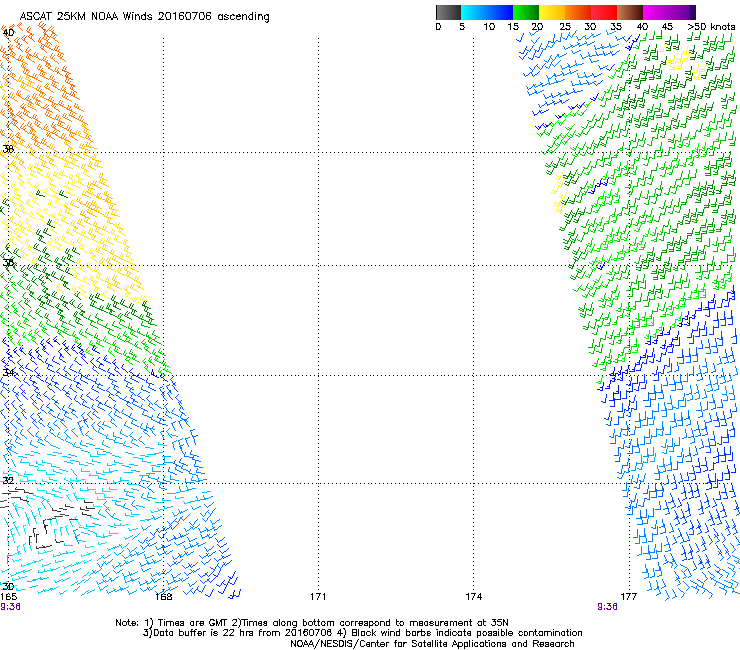Image resolution: width=740 pixels, height=650 pixels.
Task: Click the brown 35-40 knots color band
Action: coord(630,12)
